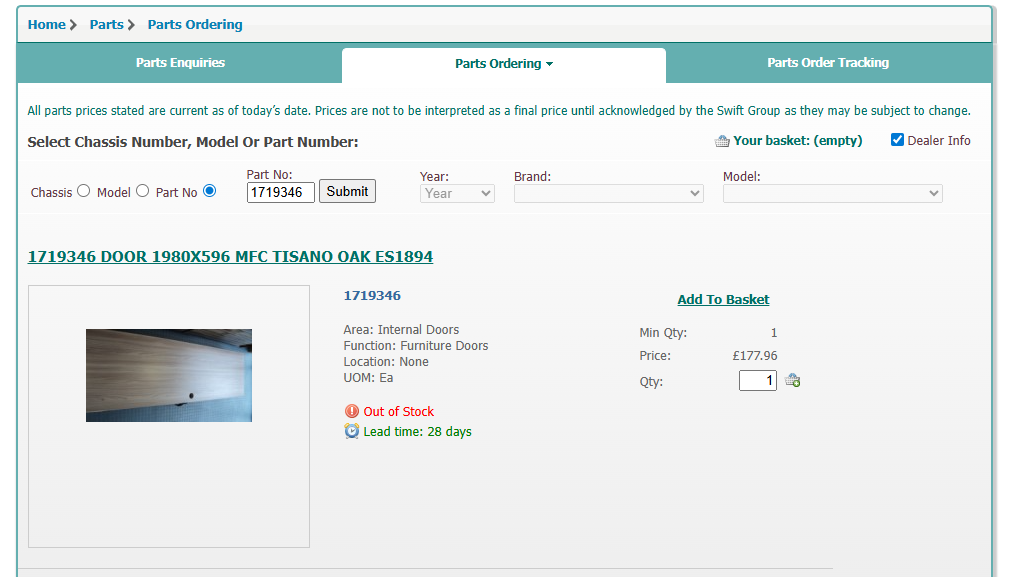Open the Model dropdown list
Image resolution: width=1014 pixels, height=577 pixels.
click(x=832, y=193)
